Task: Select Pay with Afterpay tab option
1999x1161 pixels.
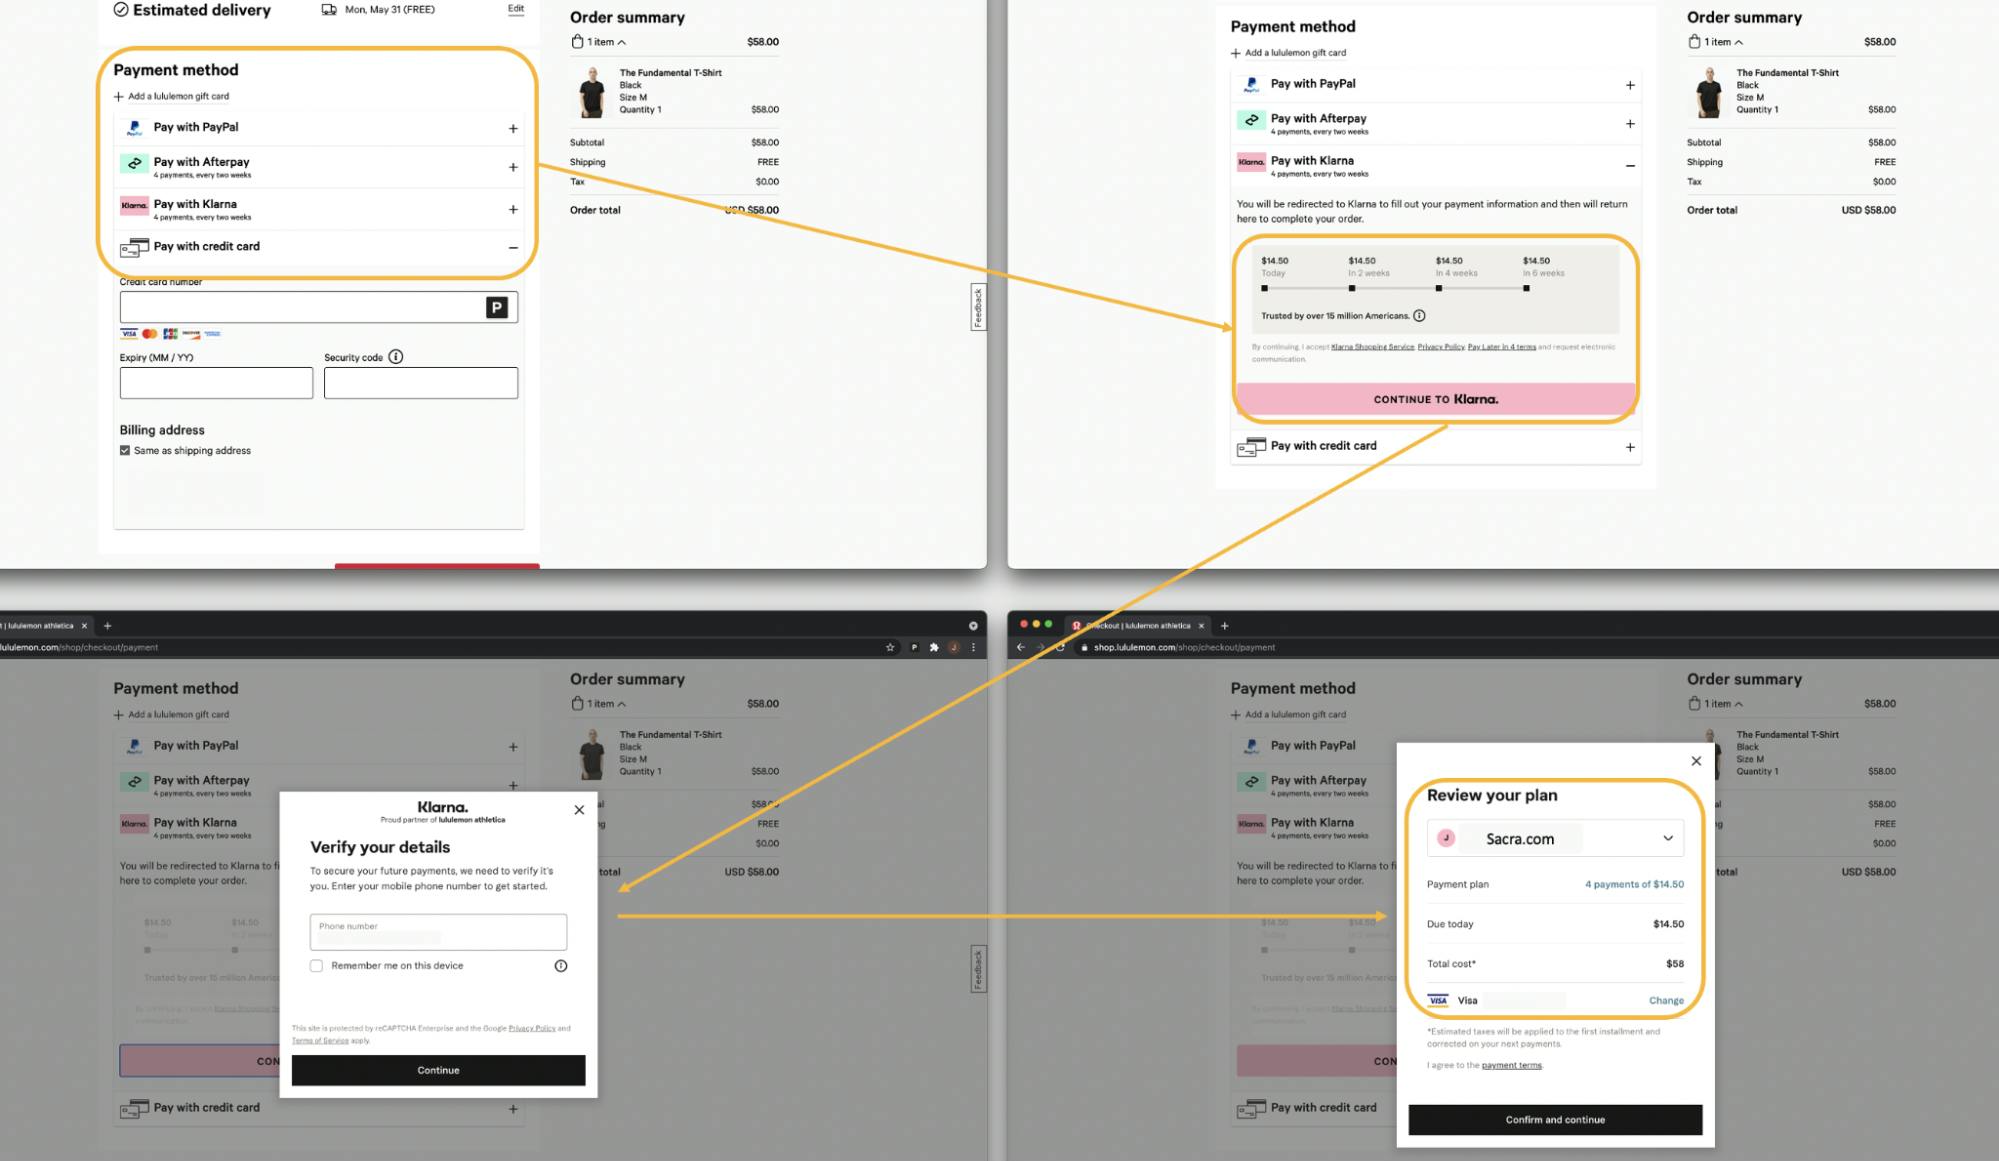Action: click(x=318, y=166)
